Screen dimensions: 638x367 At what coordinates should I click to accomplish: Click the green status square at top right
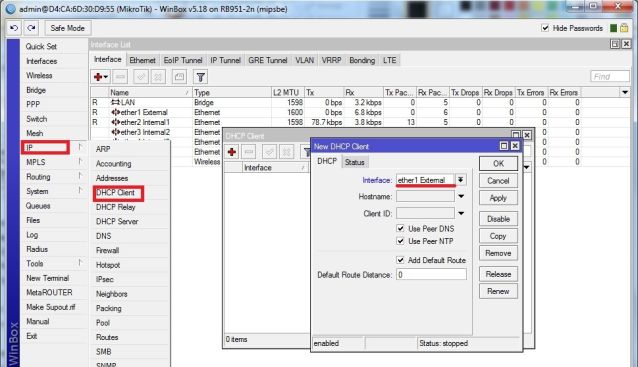click(x=614, y=28)
